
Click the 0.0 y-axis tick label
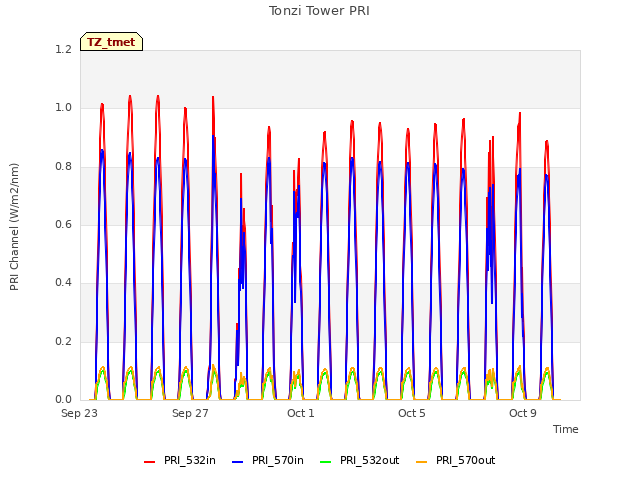point(63,399)
